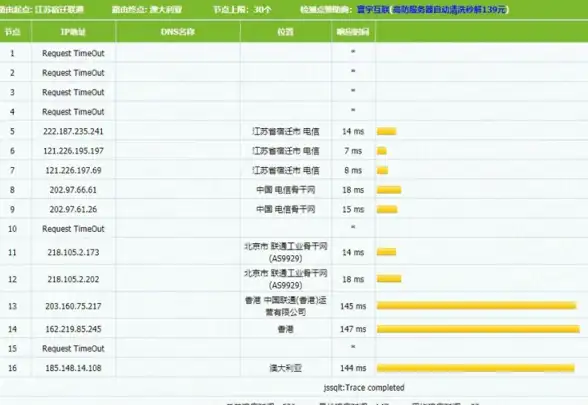Click the 147 ms response value
Screen dimensions: 588x405
pos(353,329)
